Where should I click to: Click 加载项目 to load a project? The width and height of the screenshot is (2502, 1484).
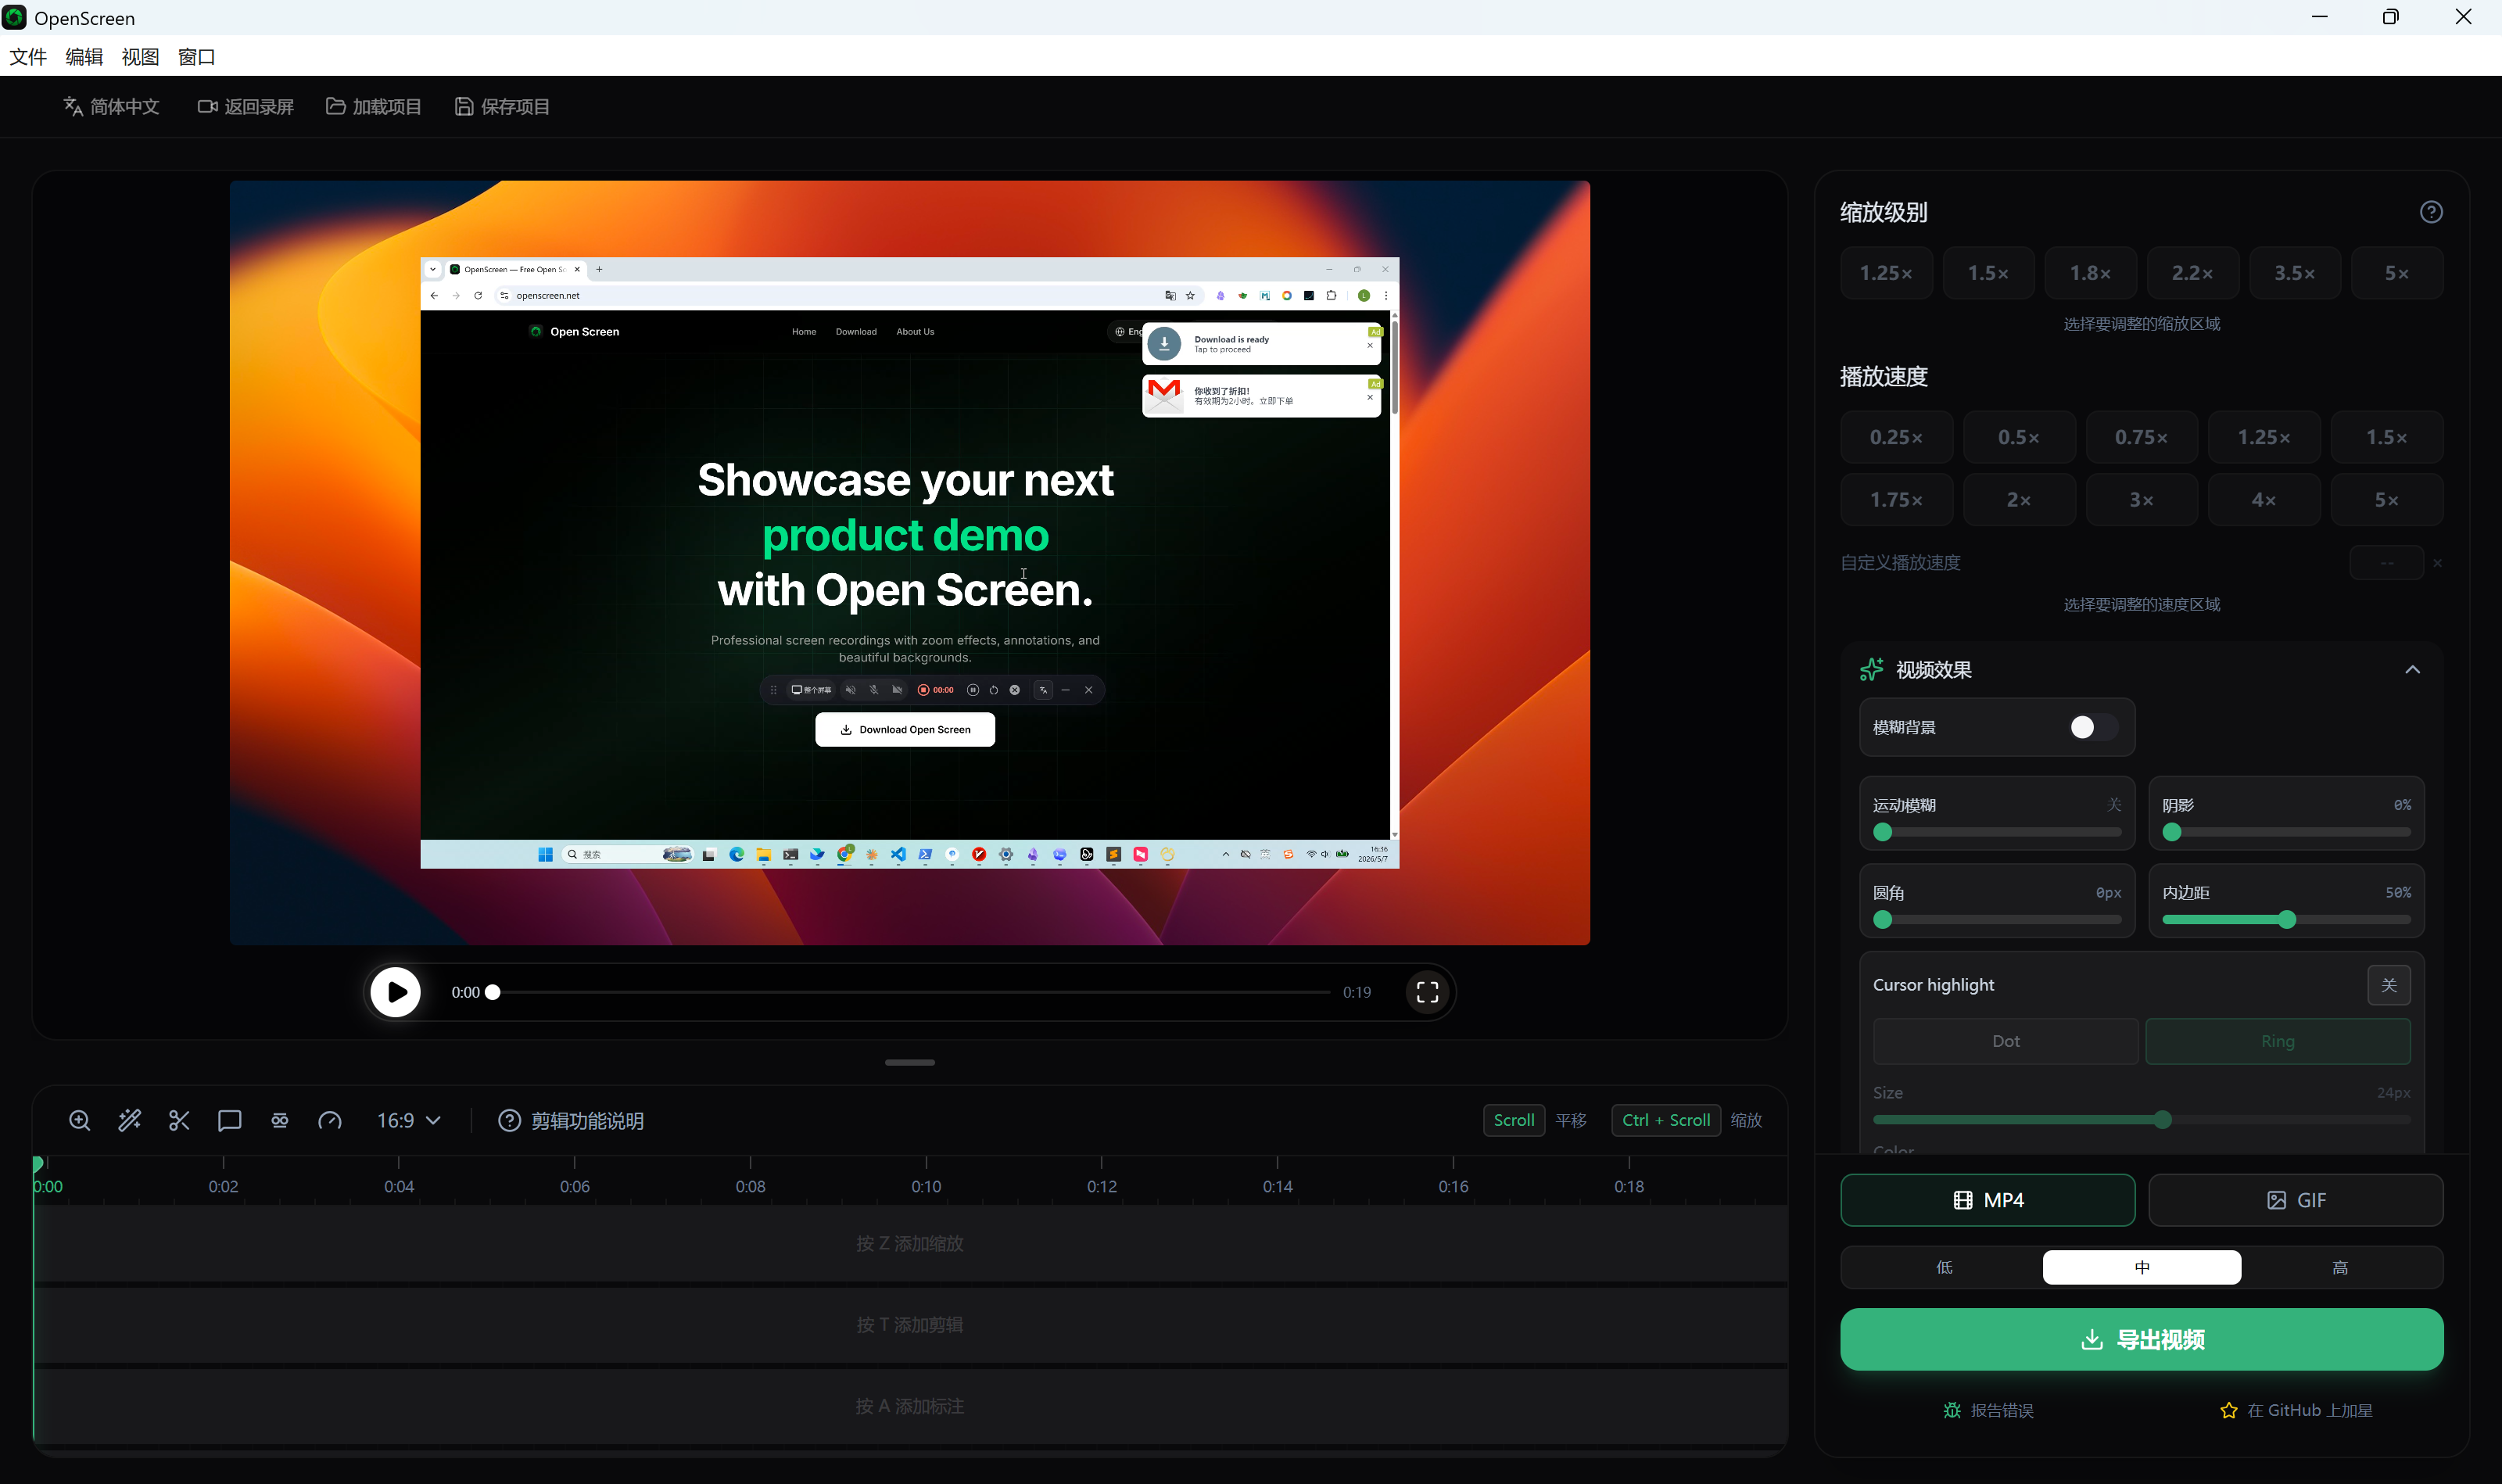pos(373,106)
